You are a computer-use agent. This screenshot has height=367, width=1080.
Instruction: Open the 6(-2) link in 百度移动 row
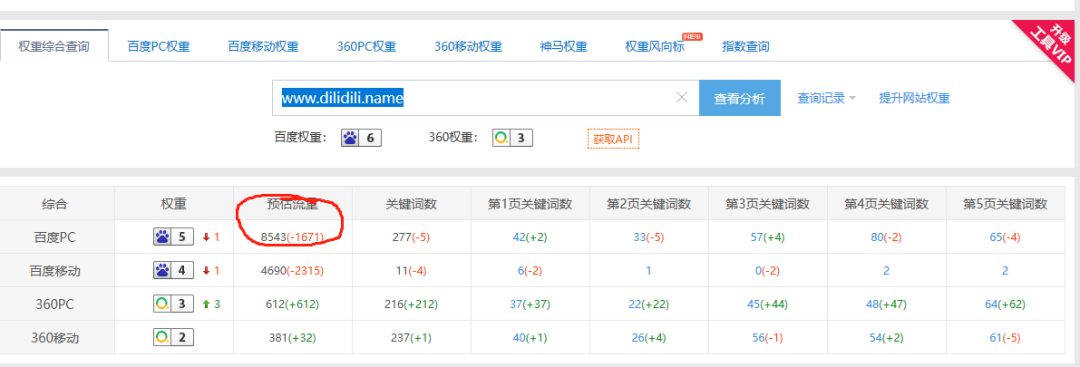[530, 271]
